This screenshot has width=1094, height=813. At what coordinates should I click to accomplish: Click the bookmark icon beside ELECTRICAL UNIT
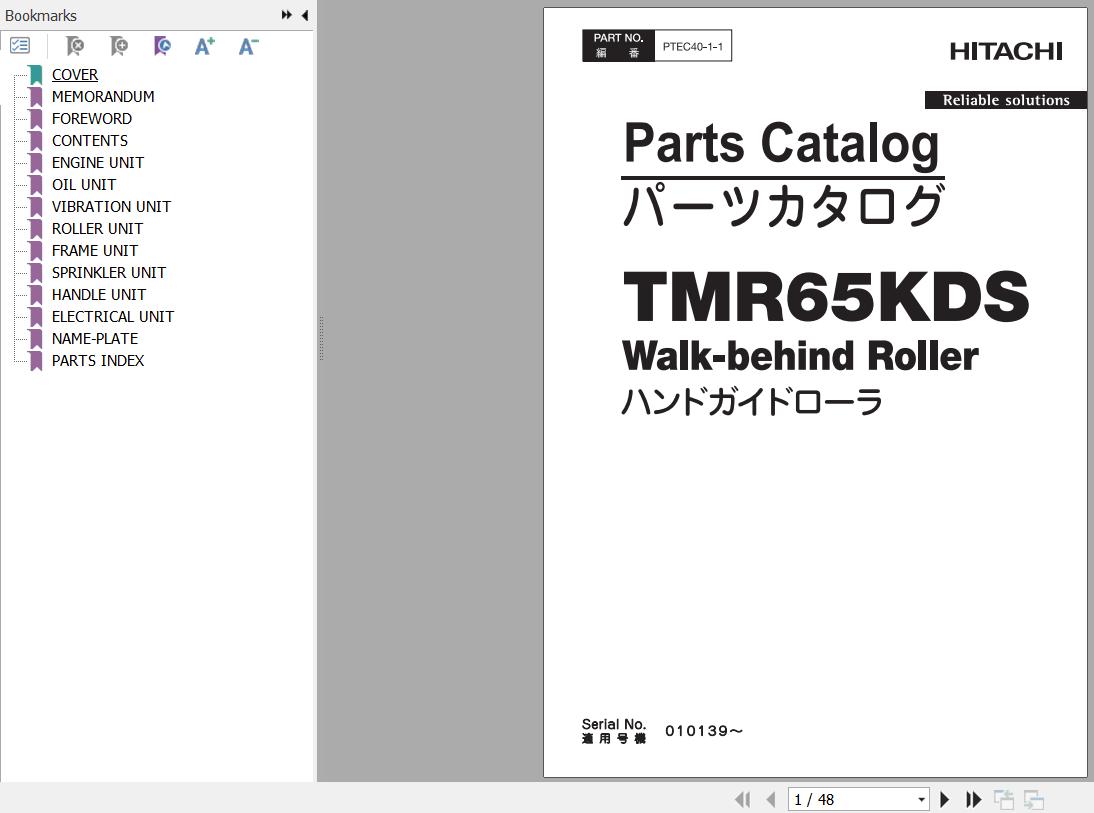tap(36, 317)
